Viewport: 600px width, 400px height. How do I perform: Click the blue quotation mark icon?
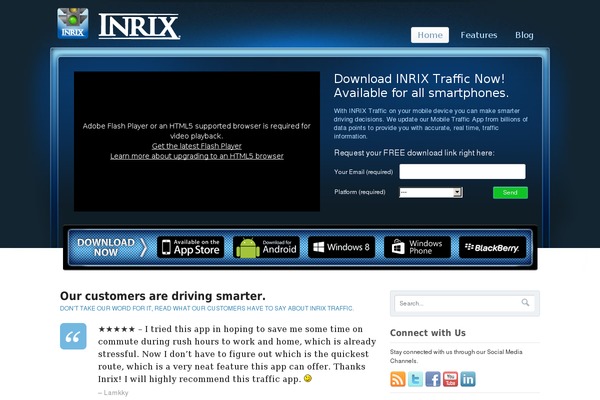pyautogui.click(x=73, y=336)
